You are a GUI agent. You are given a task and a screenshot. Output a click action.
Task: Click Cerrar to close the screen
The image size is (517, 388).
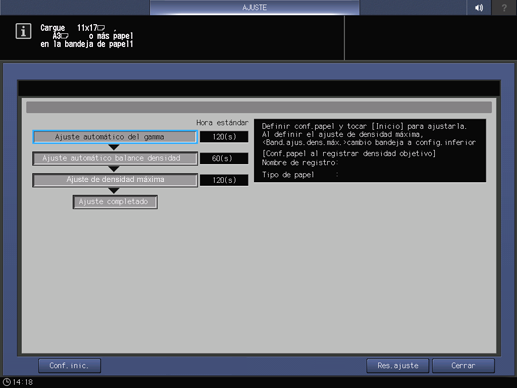(x=463, y=366)
